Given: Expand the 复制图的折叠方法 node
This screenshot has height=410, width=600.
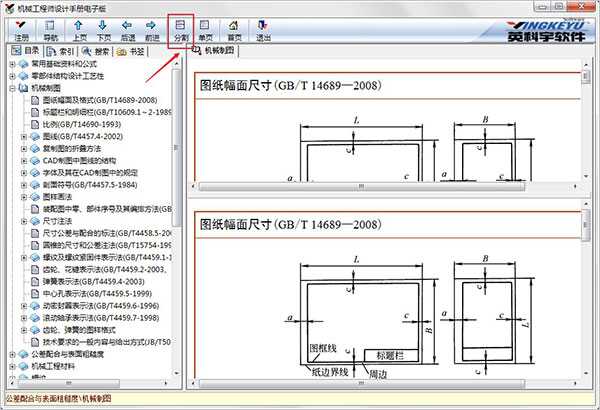Looking at the screenshot, I should click(24, 149).
